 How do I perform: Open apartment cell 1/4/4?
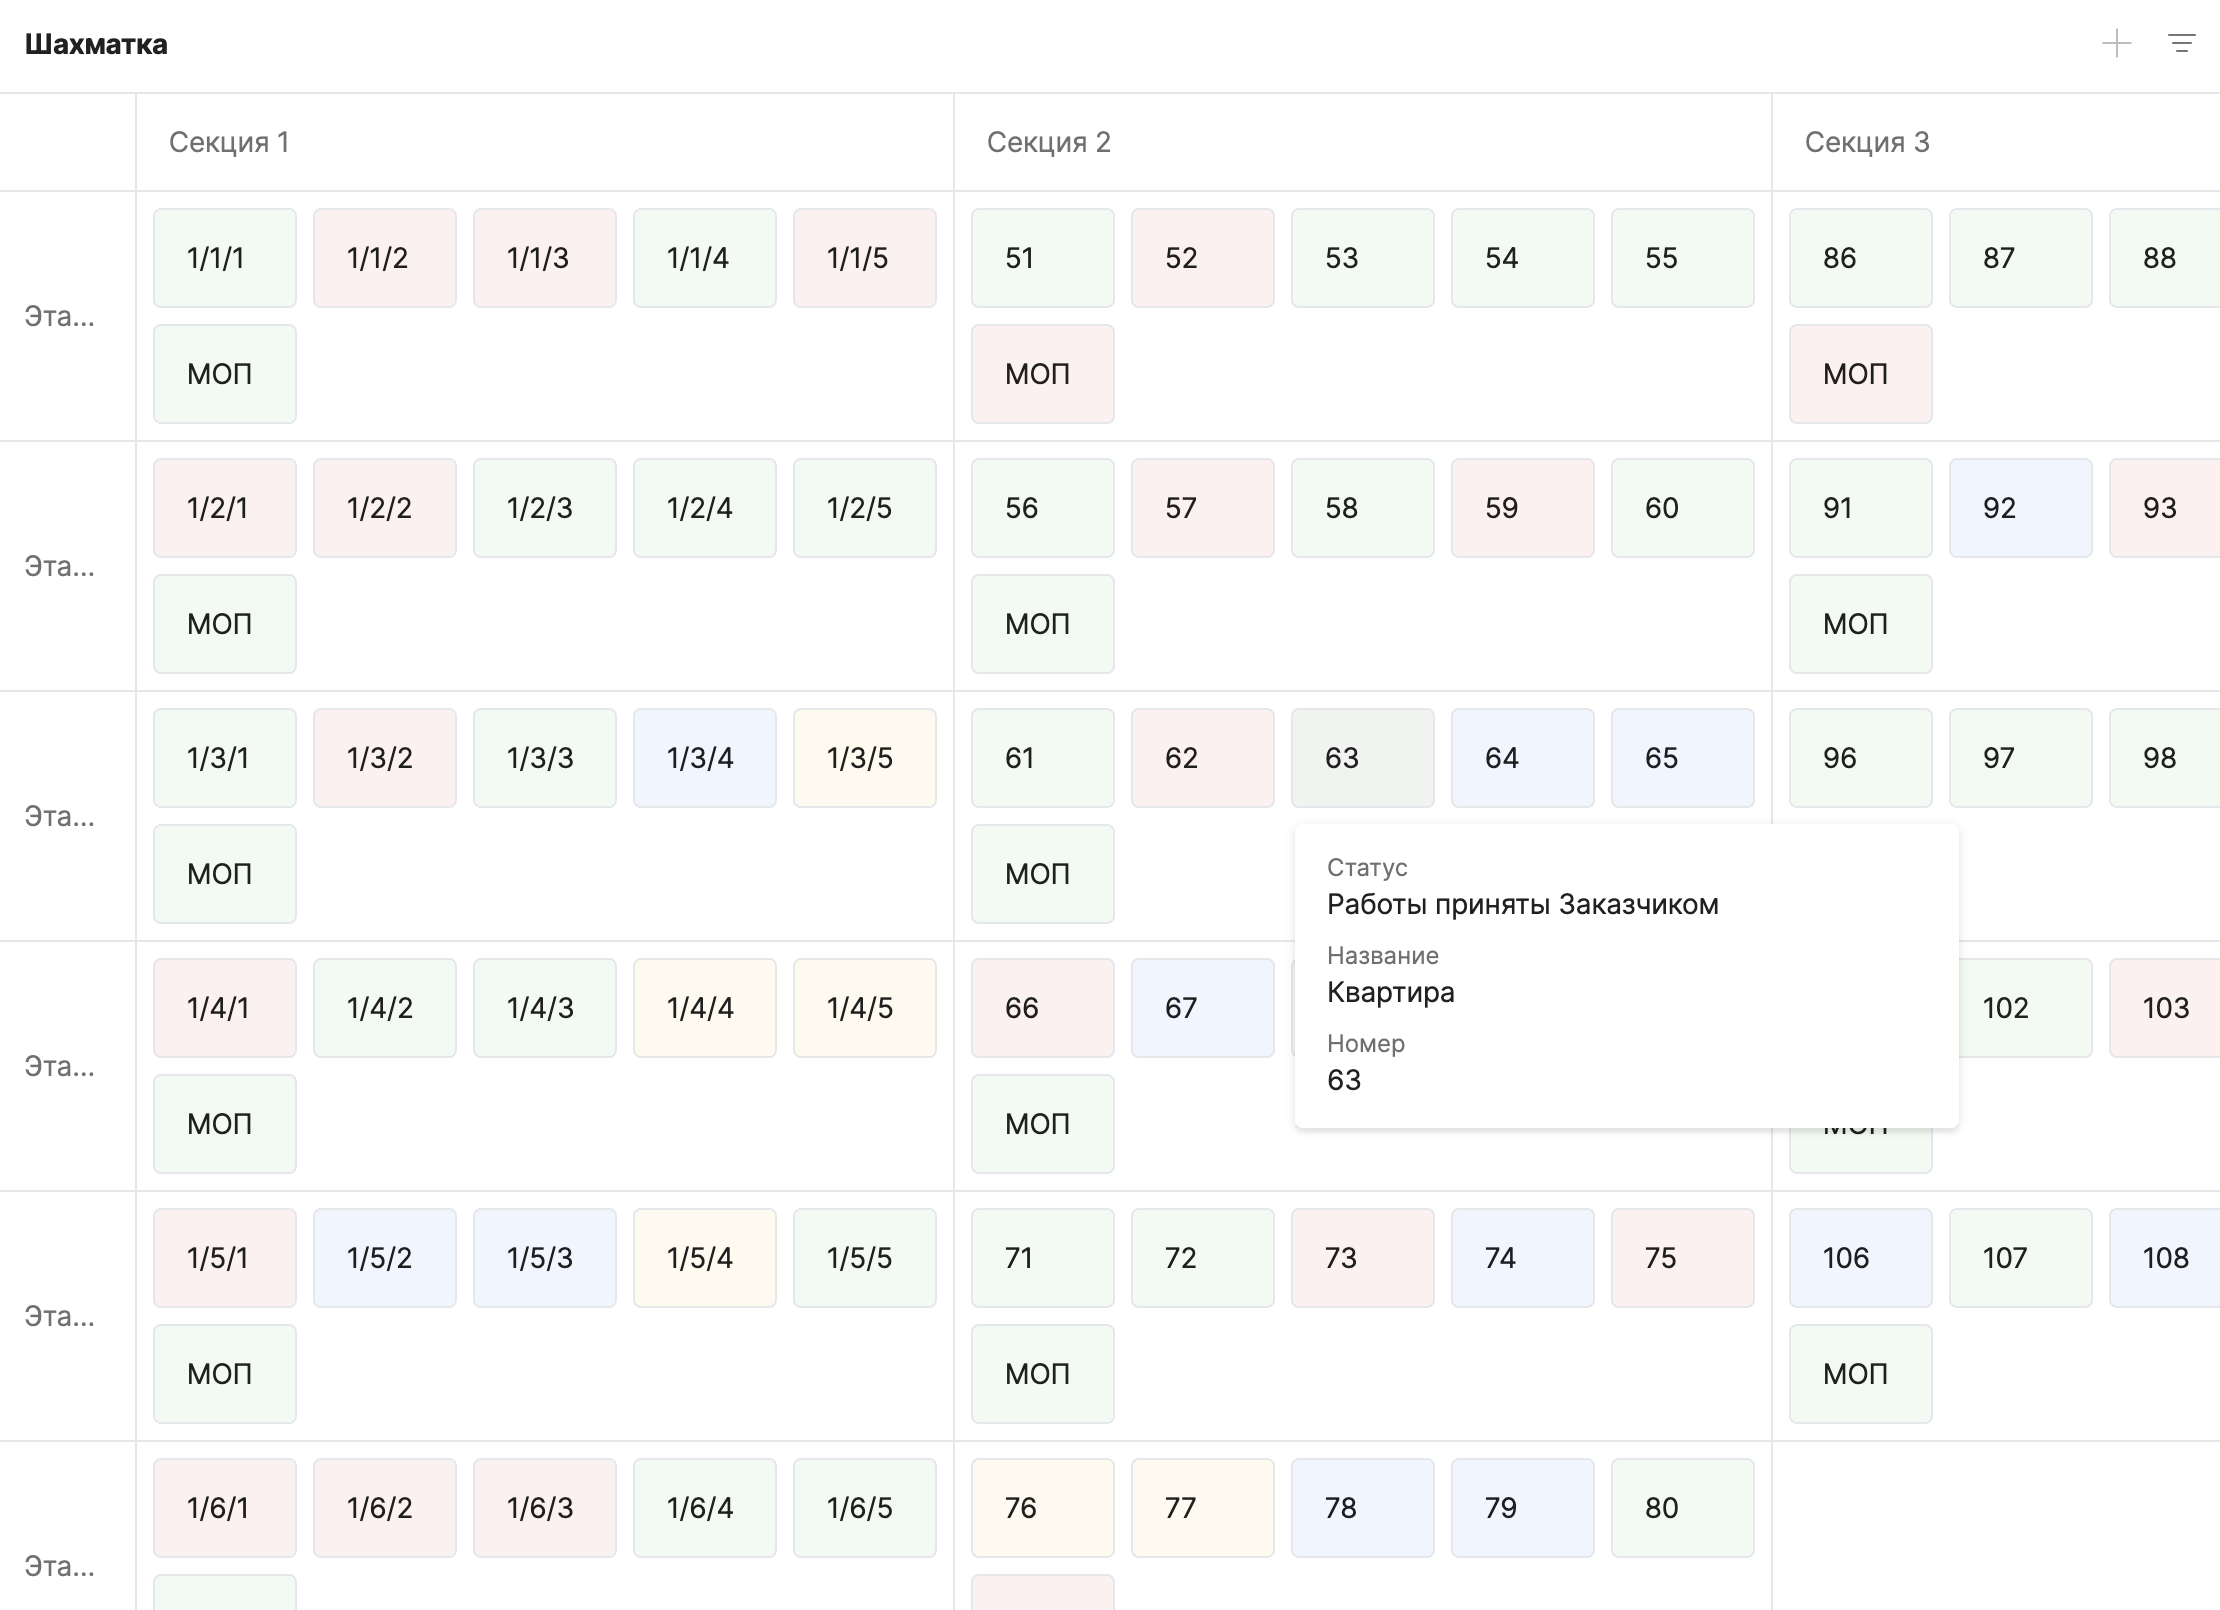click(x=704, y=1008)
